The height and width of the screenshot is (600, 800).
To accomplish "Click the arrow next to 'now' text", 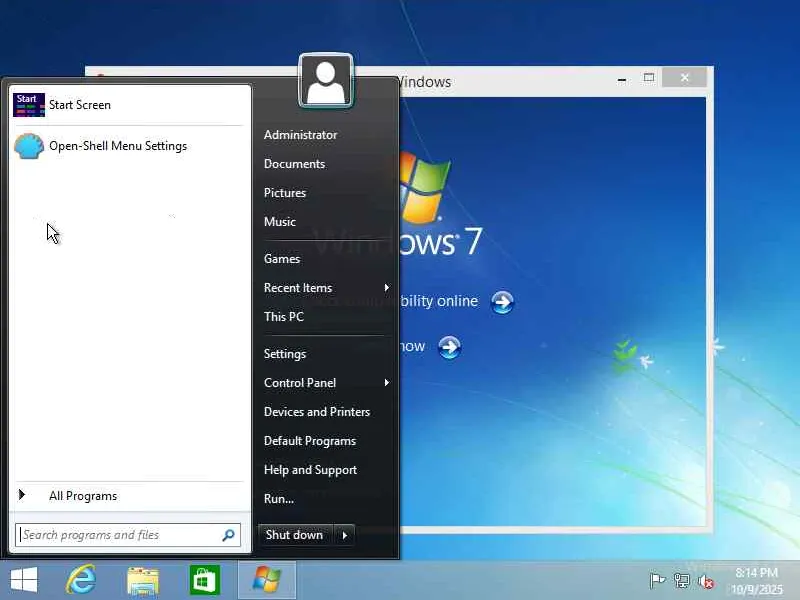I will 449,347.
